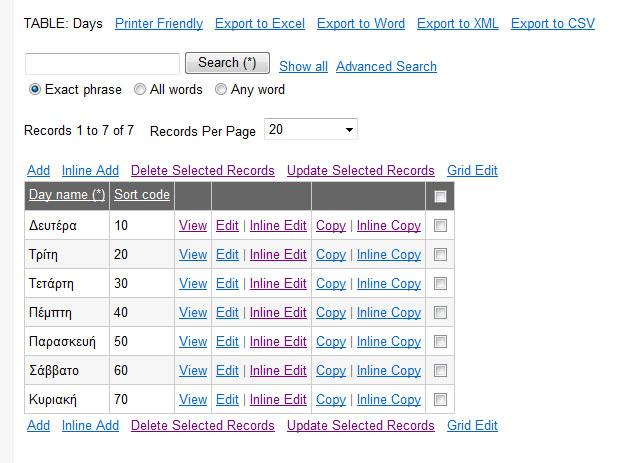Check the checkbox for the Κυριακή row
This screenshot has height=463, width=617.
[440, 400]
